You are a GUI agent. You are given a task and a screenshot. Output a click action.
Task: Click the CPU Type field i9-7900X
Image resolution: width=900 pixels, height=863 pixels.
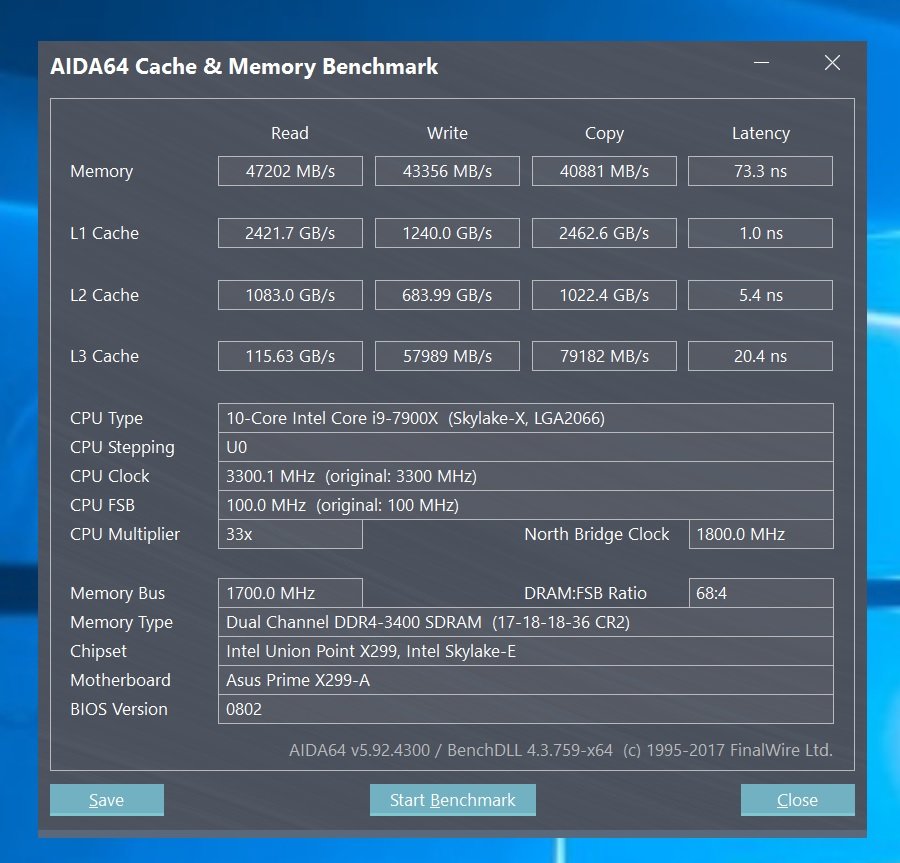526,418
